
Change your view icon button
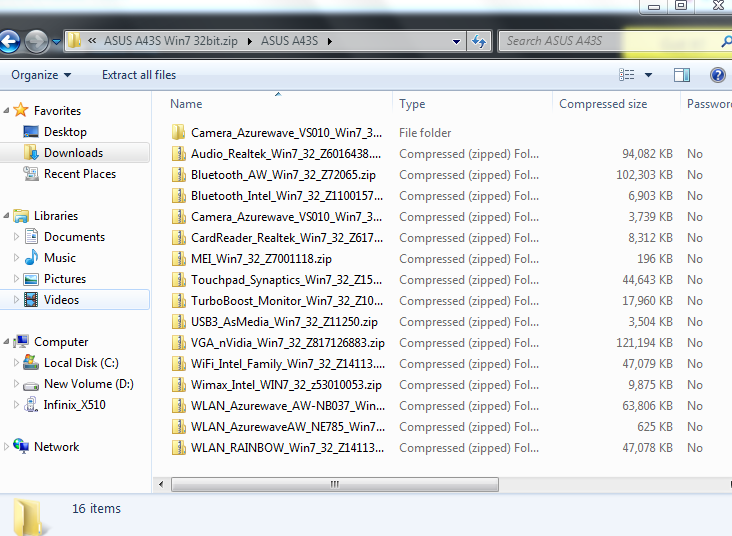click(626, 75)
